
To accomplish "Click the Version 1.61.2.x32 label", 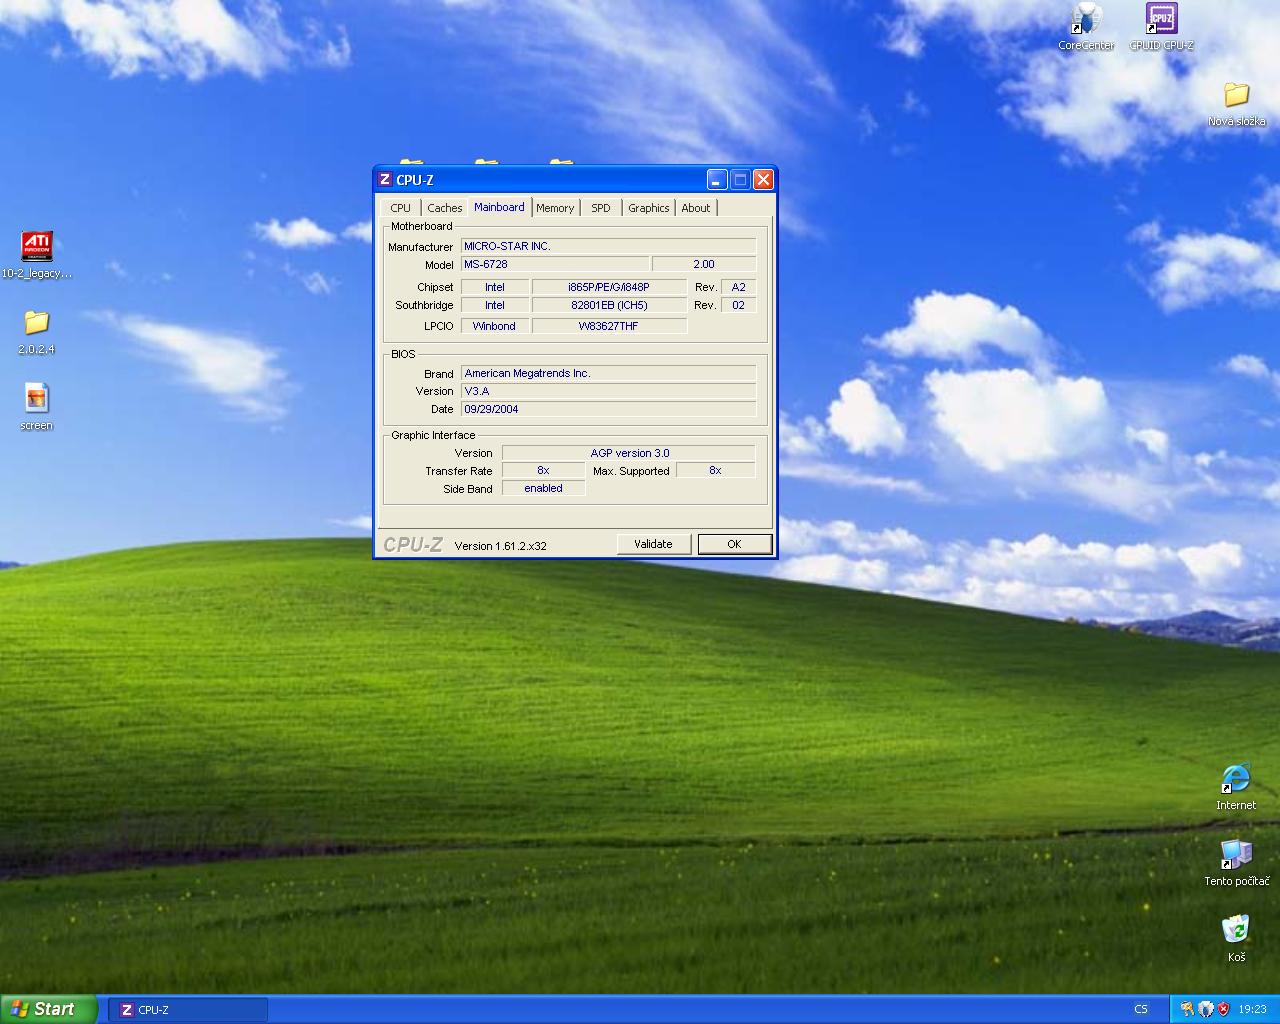I will click(500, 546).
